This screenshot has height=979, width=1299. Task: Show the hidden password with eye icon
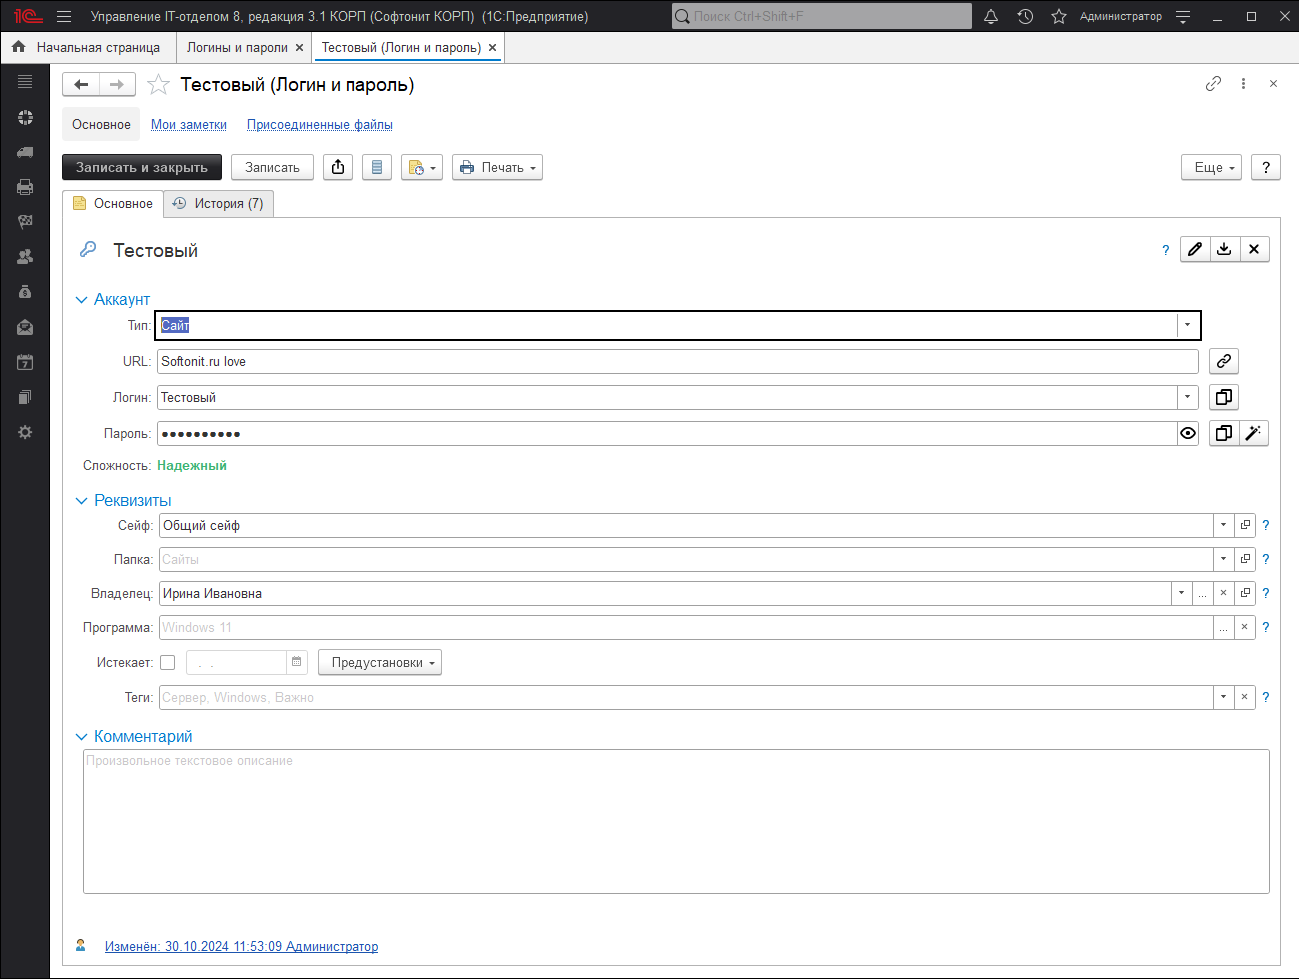click(1187, 433)
